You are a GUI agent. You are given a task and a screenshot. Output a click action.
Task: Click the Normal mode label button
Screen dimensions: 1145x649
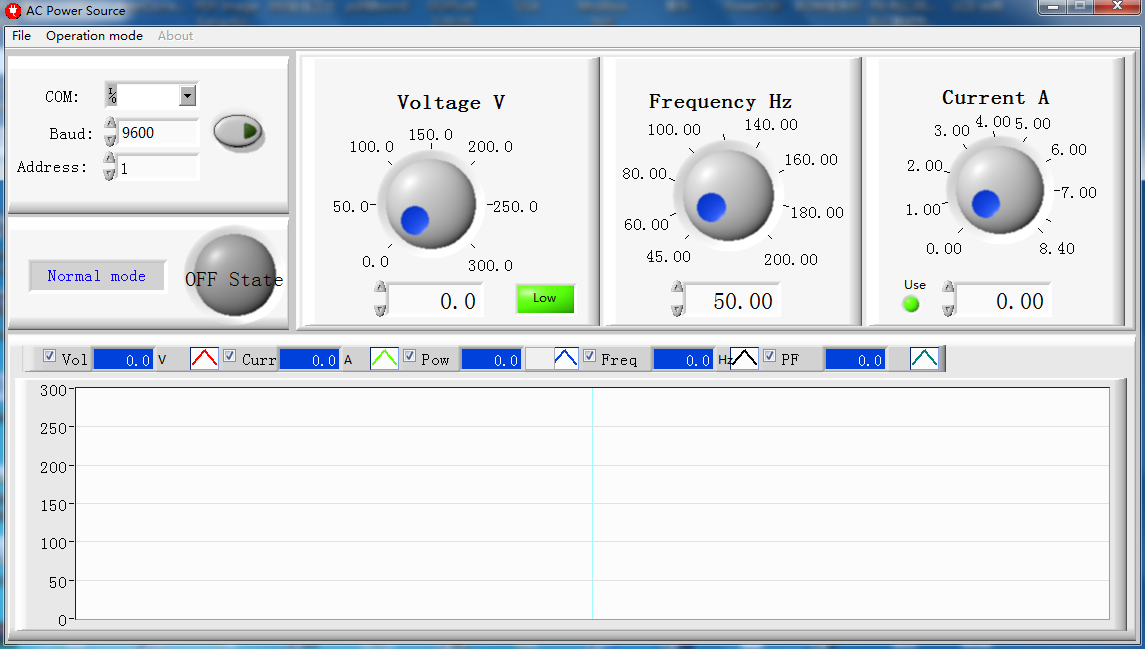(96, 276)
